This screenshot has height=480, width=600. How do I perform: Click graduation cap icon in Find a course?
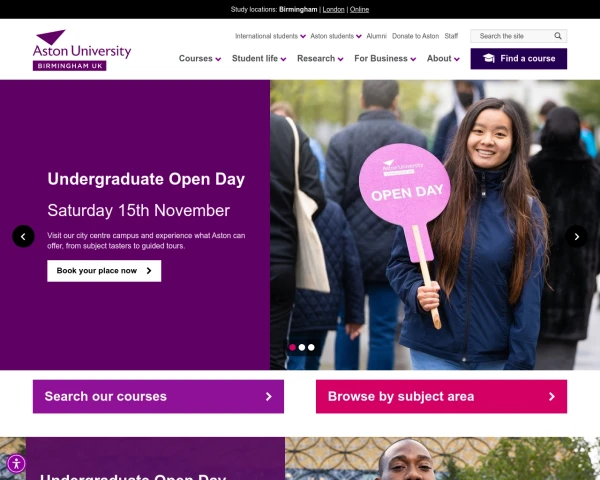(x=489, y=58)
